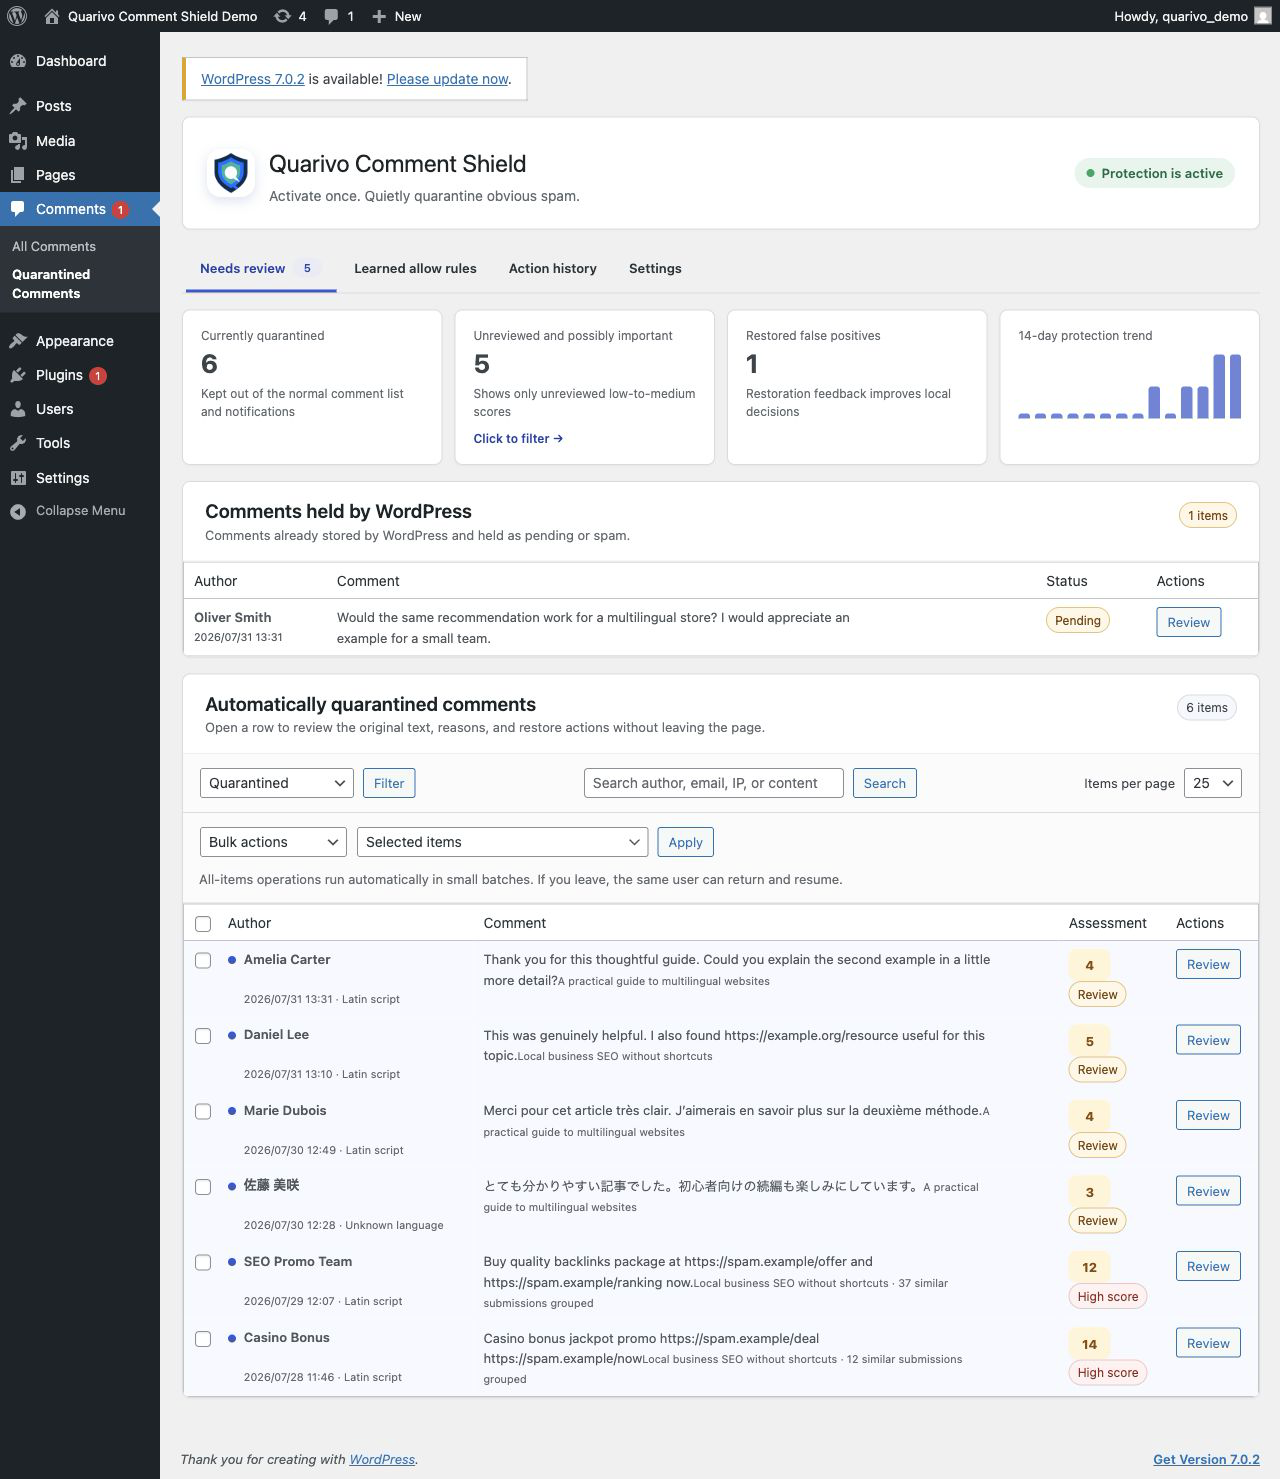Image resolution: width=1280 pixels, height=1479 pixels.
Task: Switch to Learned allow rules tab
Action: (x=415, y=268)
